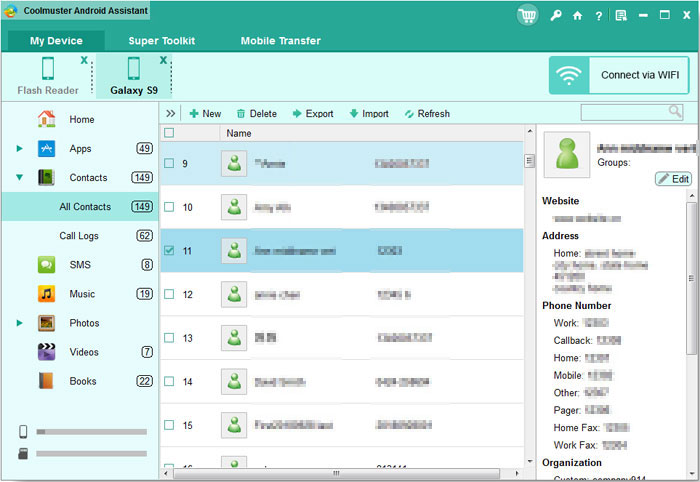Click the contact list vertical scrollbar thumb
The height and width of the screenshot is (482, 700).
click(529, 161)
